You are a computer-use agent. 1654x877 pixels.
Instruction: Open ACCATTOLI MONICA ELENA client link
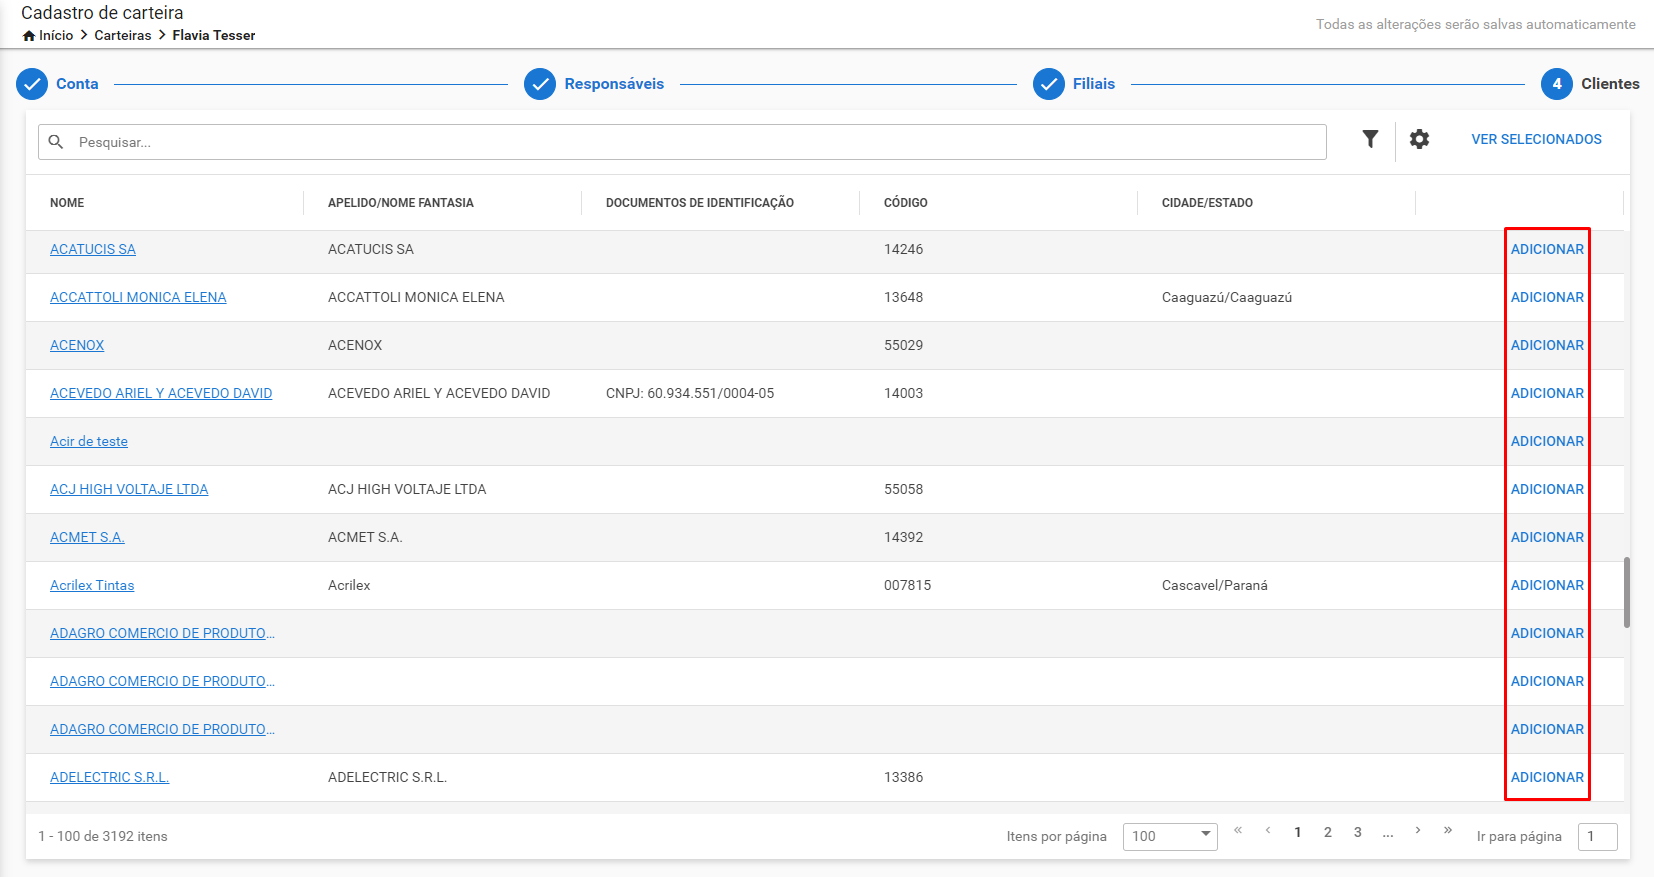pos(138,297)
